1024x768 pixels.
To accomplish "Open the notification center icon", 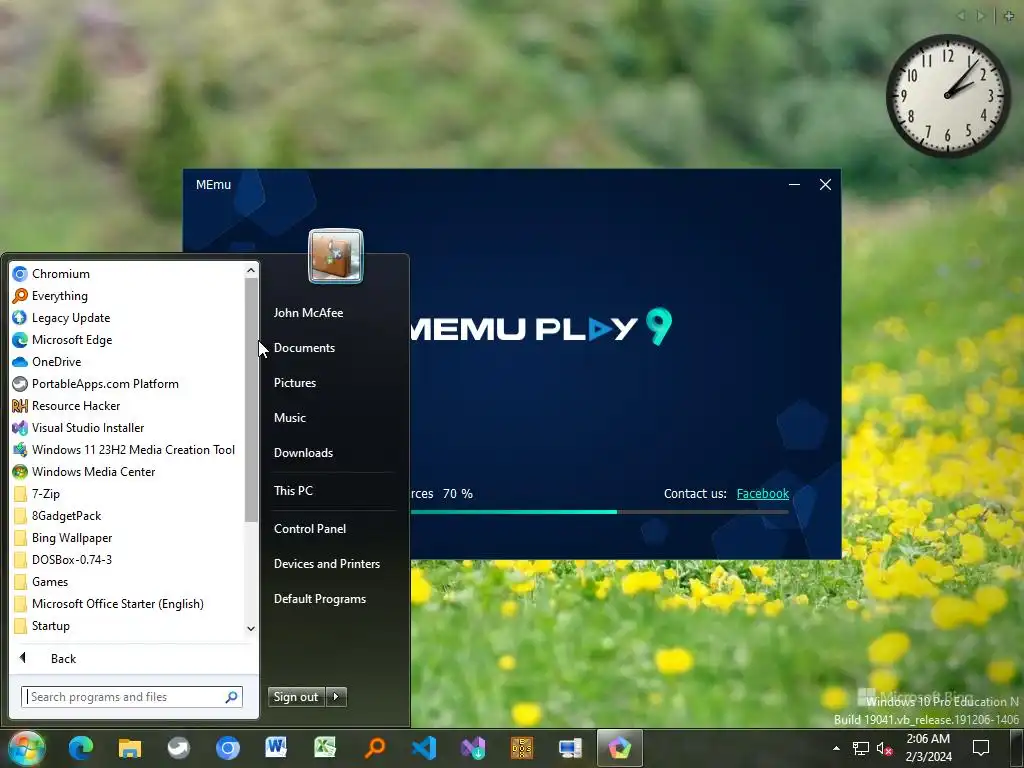I will 981,748.
